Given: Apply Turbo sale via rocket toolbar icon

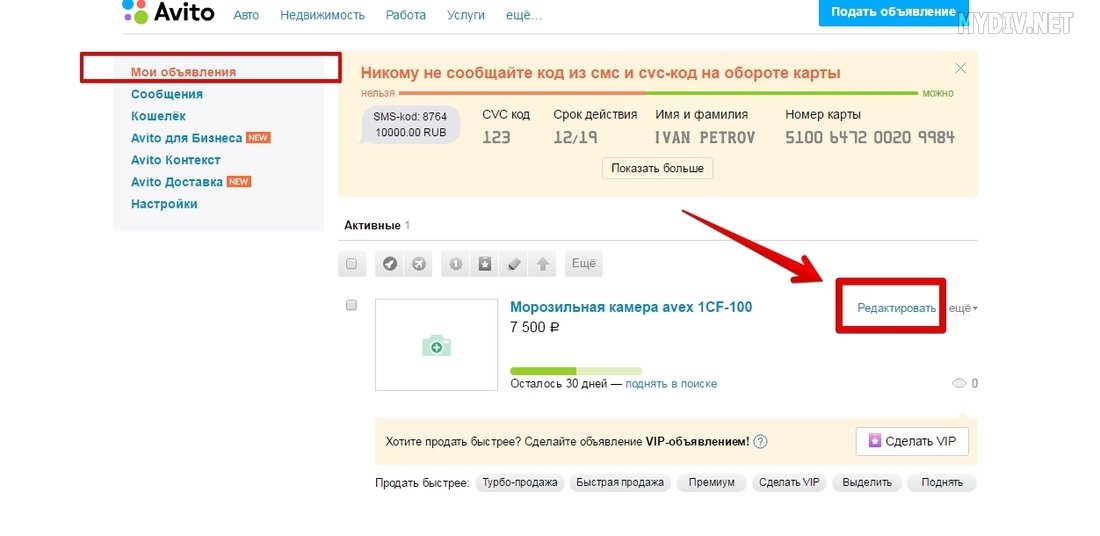Looking at the screenshot, I should (x=390, y=264).
